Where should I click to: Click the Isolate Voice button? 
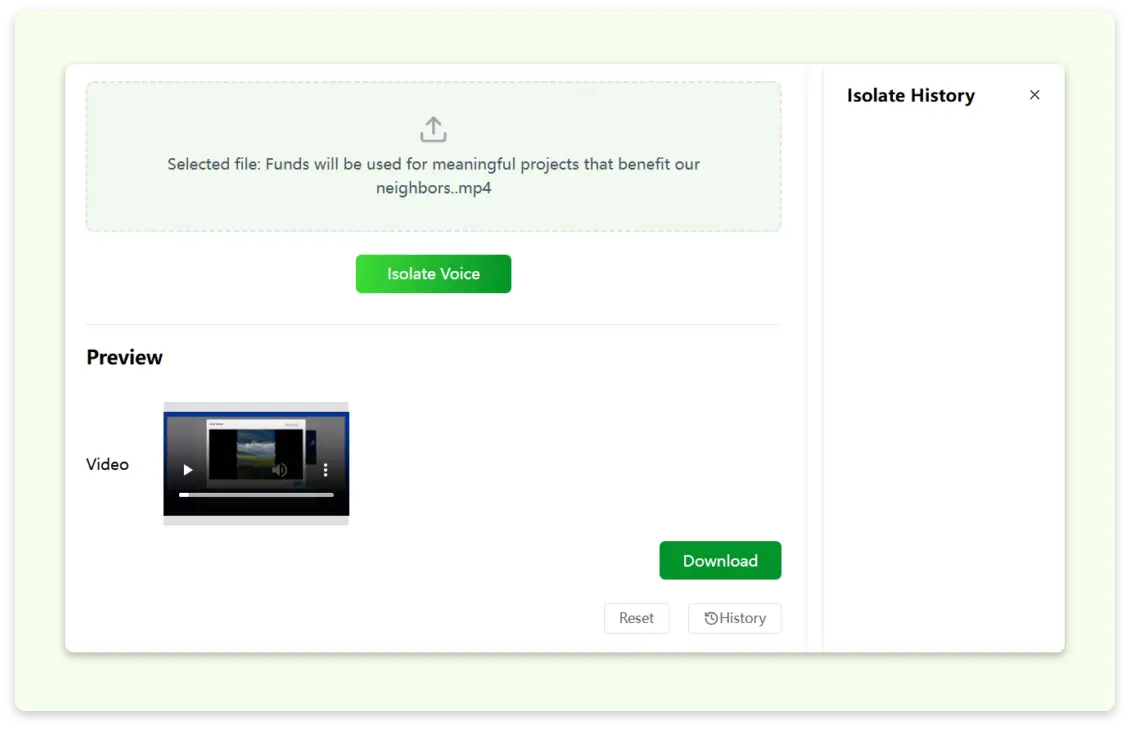433,274
